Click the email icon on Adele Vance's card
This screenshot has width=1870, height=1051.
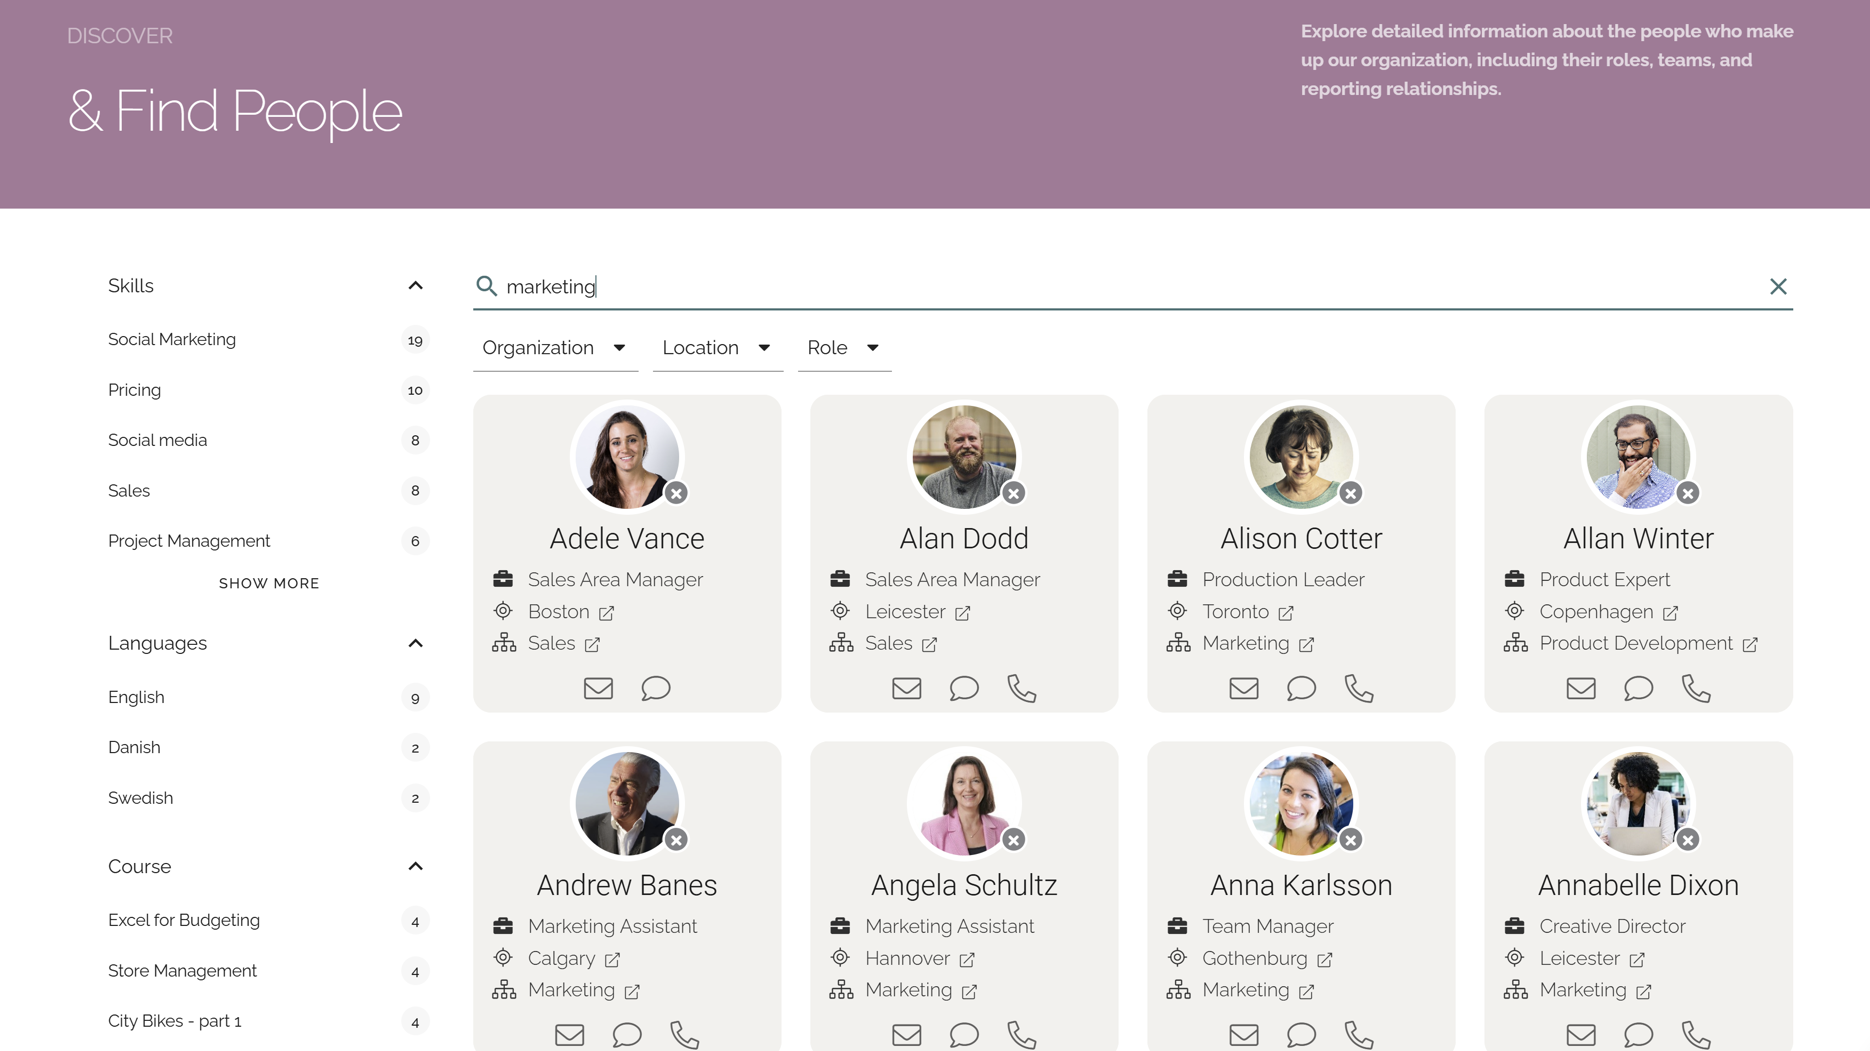[x=598, y=688]
